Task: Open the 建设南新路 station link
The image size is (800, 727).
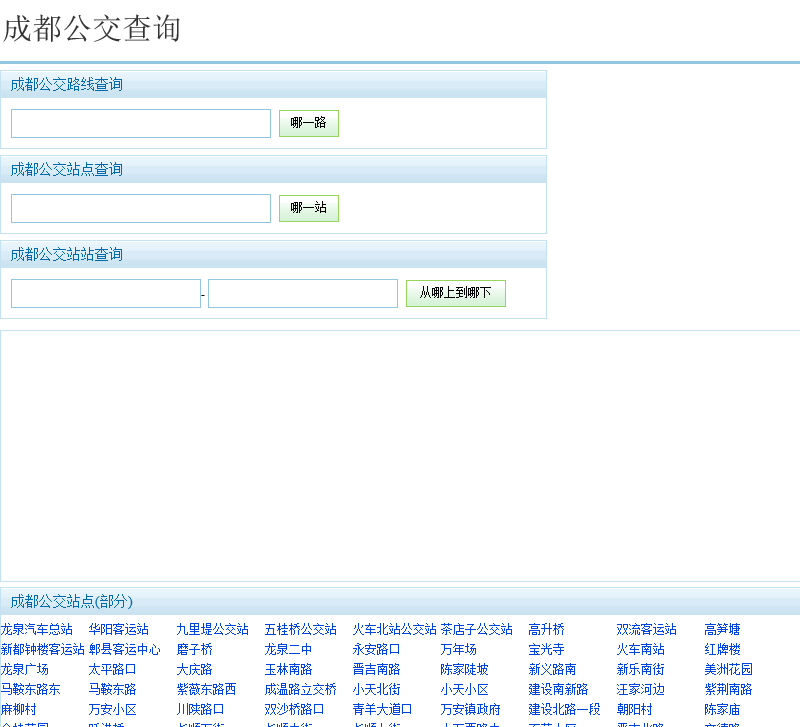Action: pyautogui.click(x=559, y=690)
